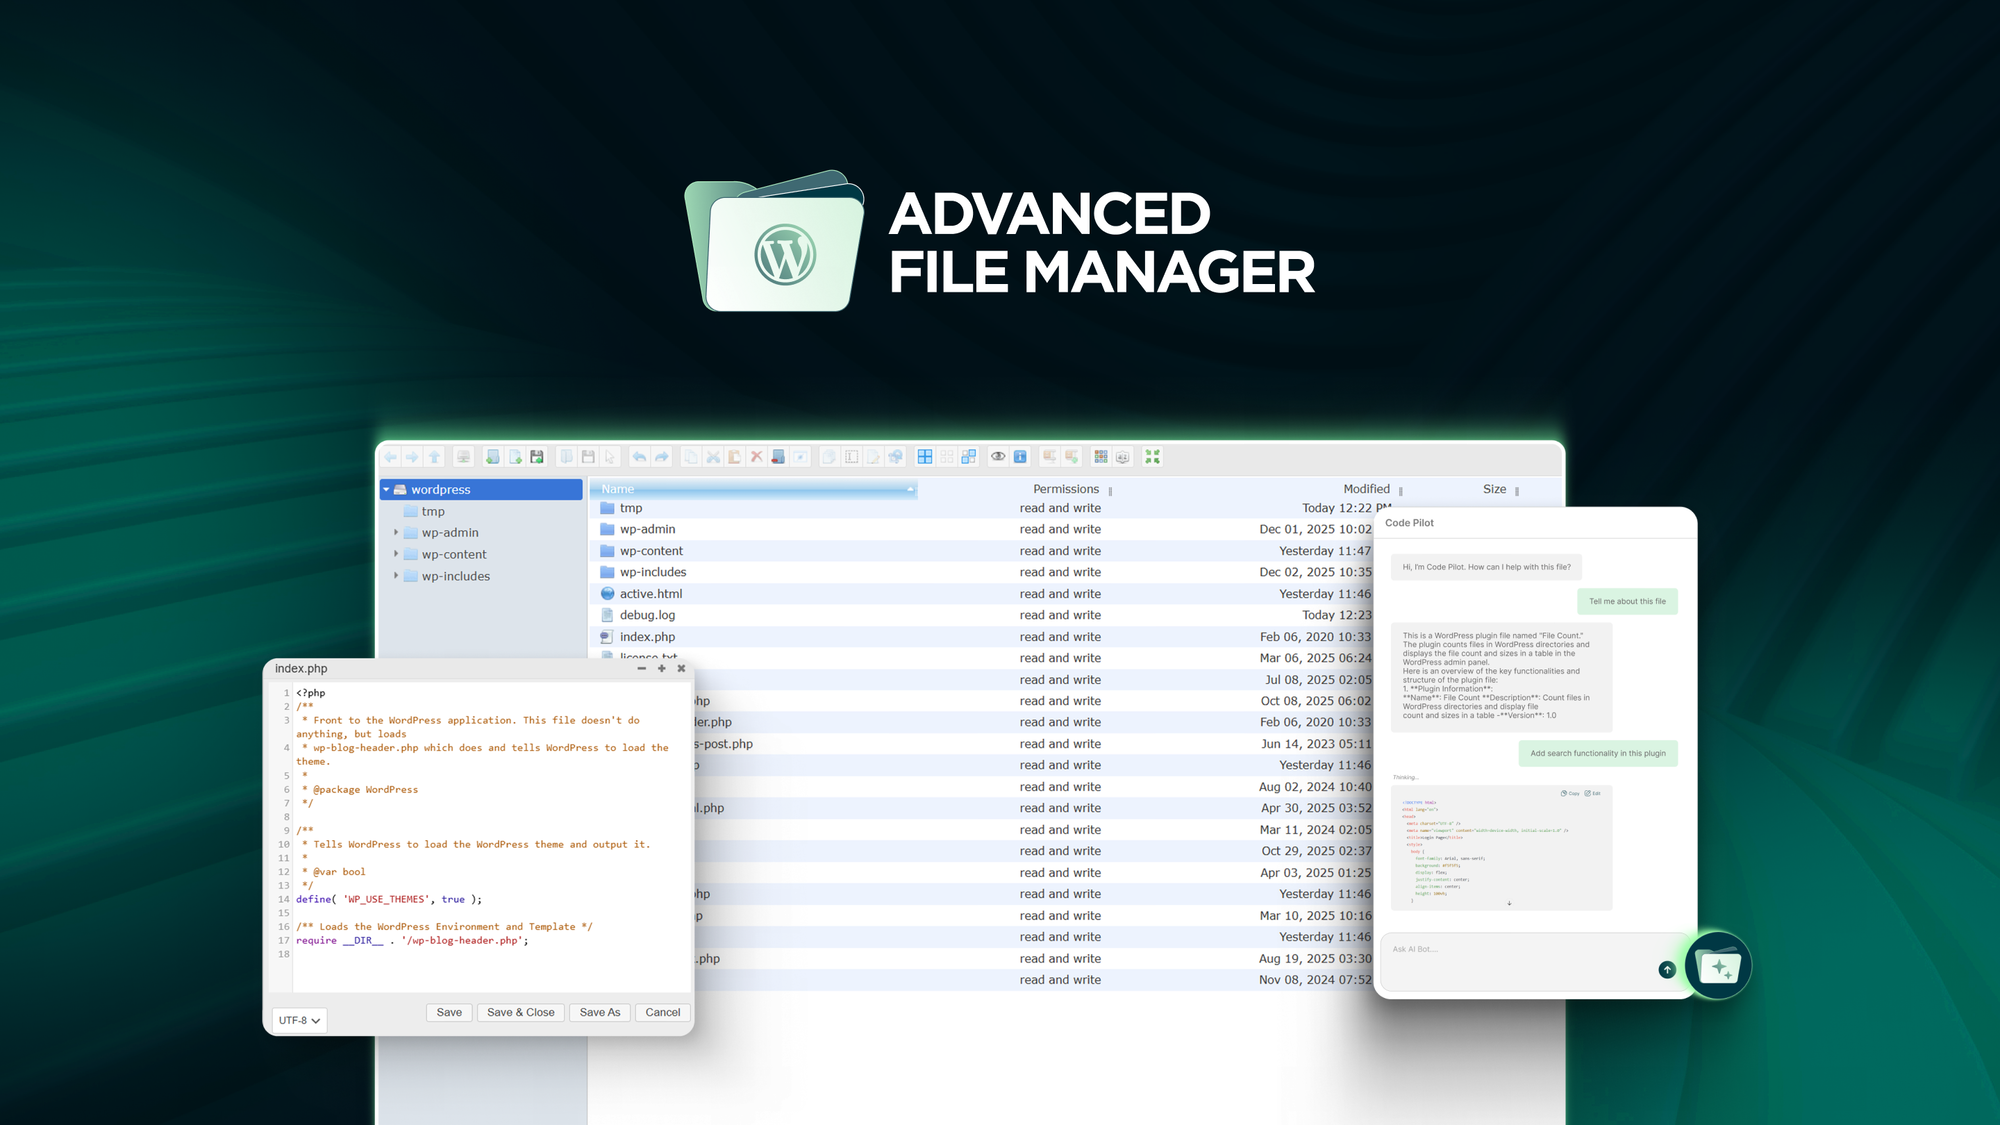Delete files using the red X icon
The width and height of the screenshot is (2000, 1125).
pyautogui.click(x=755, y=457)
